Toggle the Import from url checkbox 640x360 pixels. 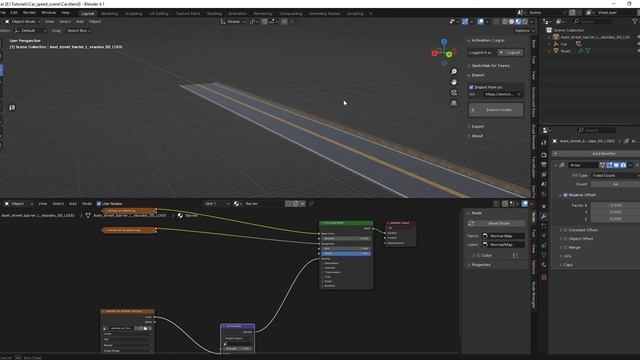pos(471,87)
